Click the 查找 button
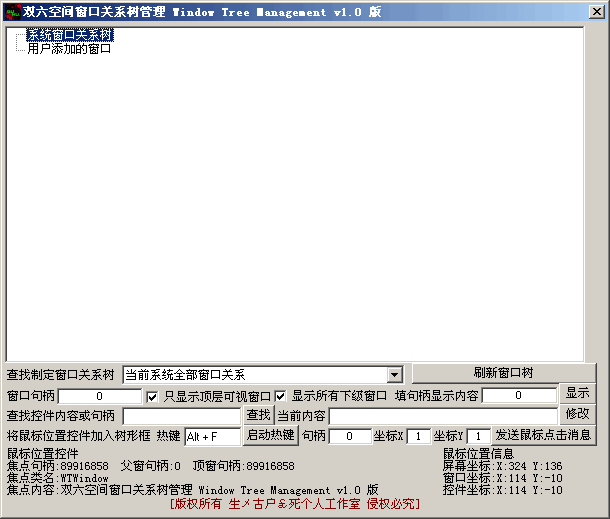610x519 pixels. pos(259,415)
